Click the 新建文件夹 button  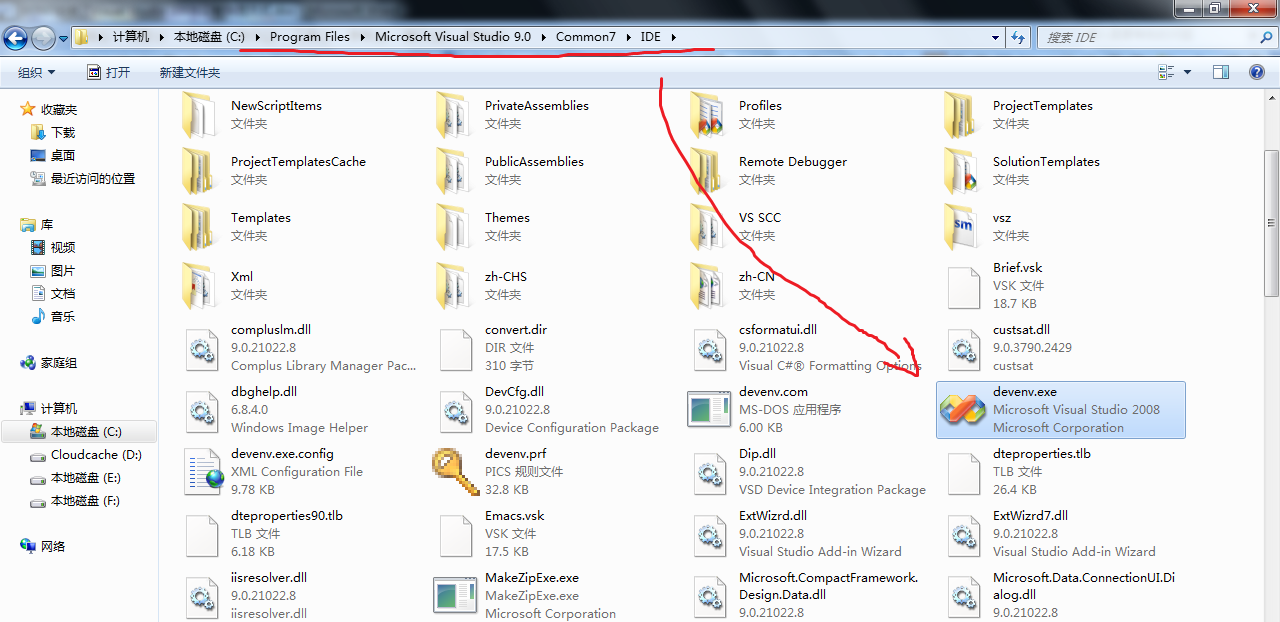coord(190,72)
